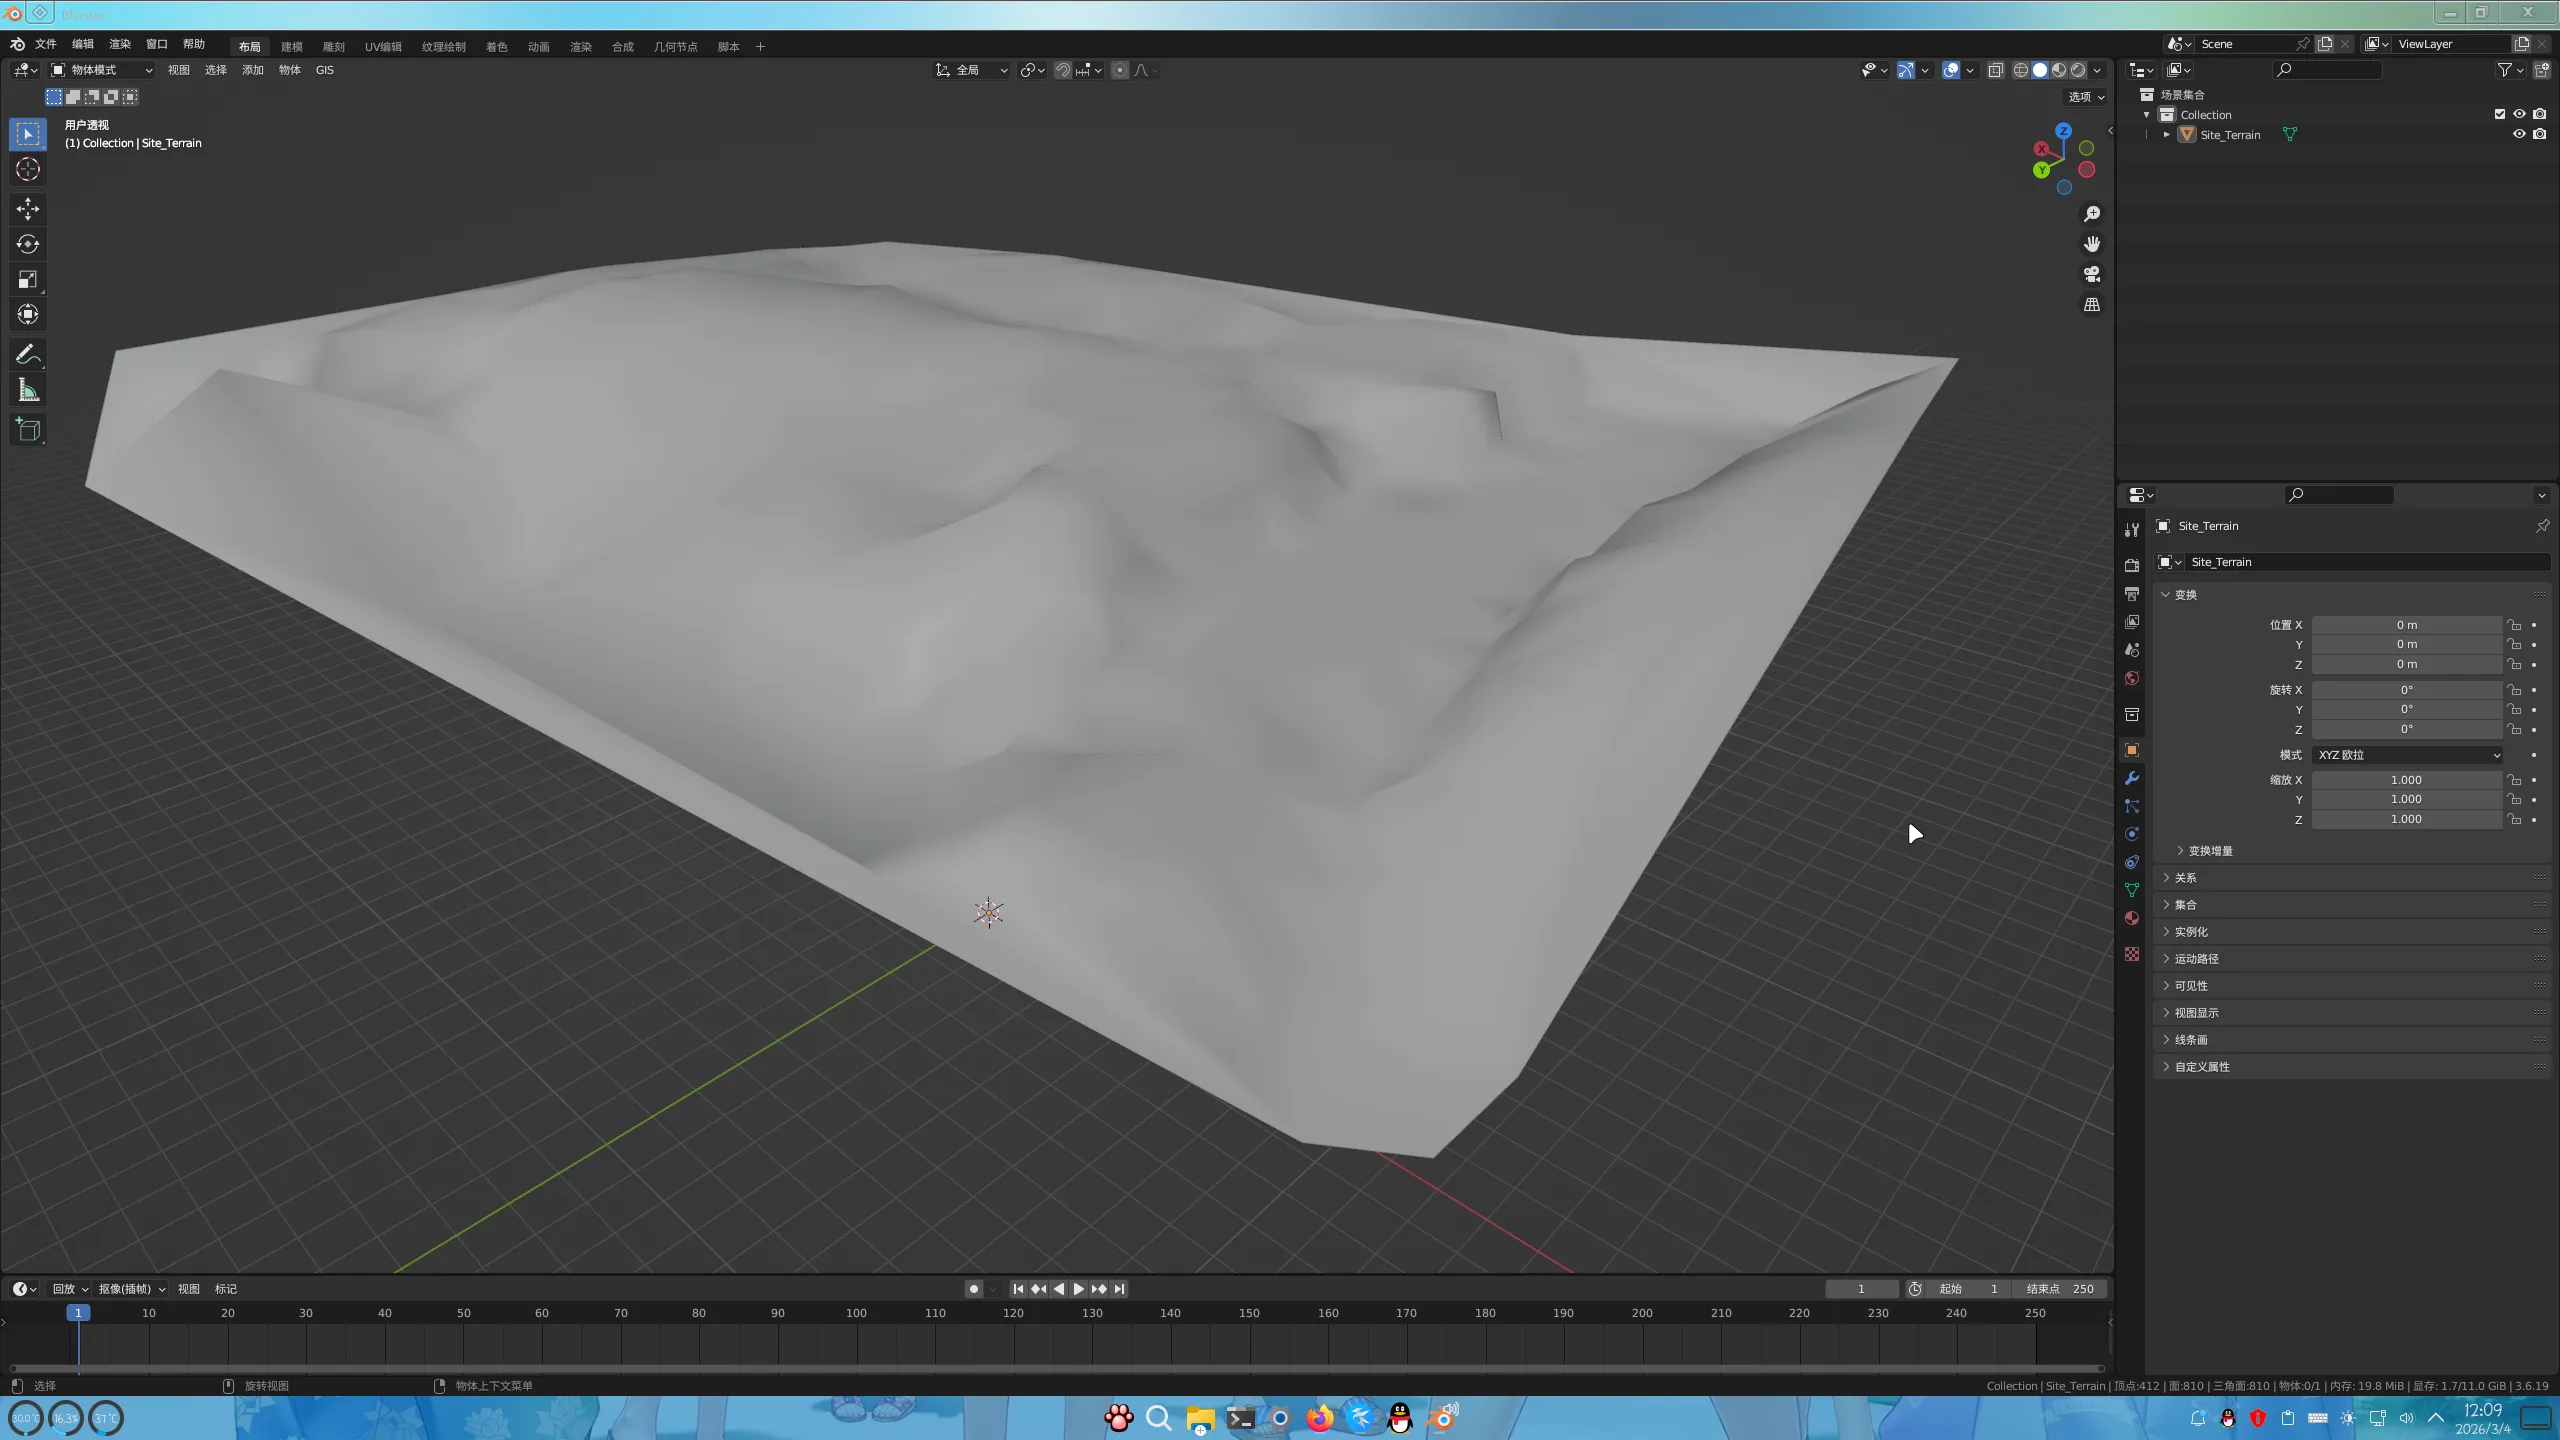Activate the Rotate tool
The image size is (2560, 1440).
click(x=28, y=244)
